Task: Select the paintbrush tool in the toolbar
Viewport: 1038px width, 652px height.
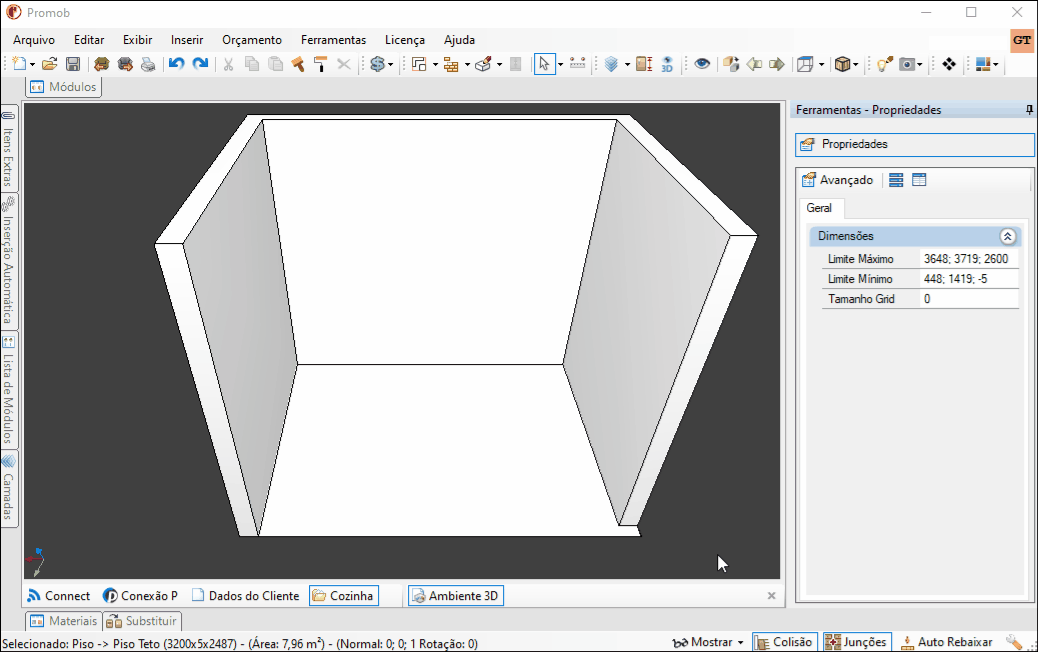Action: click(298, 64)
